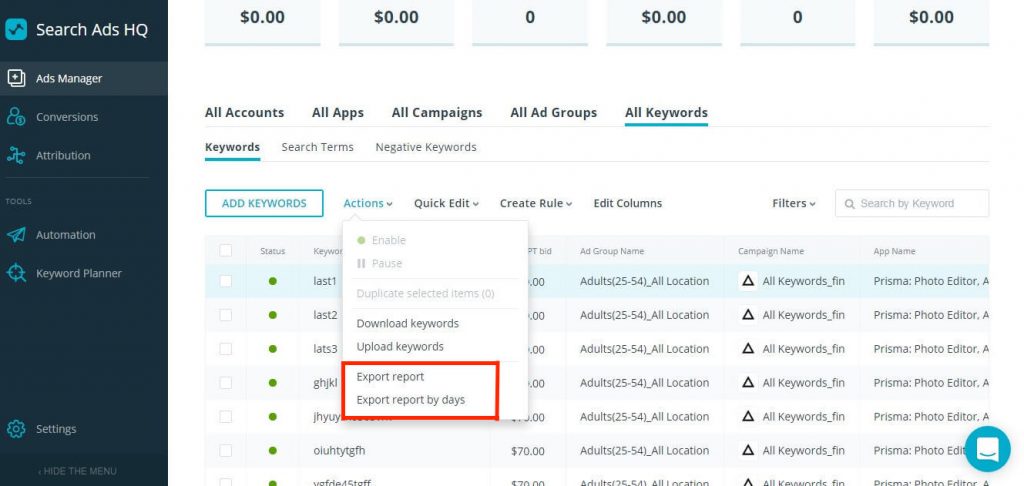Select the Keywords sub-tab

(x=232, y=147)
